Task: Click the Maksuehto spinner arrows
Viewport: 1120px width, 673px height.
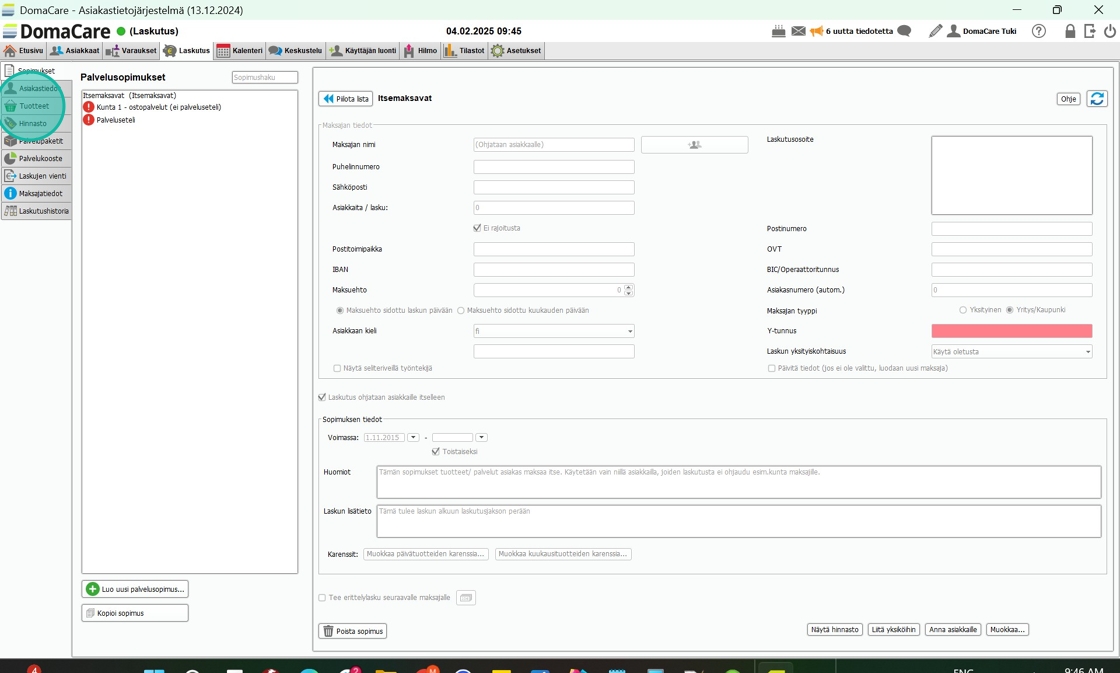Action: click(629, 290)
